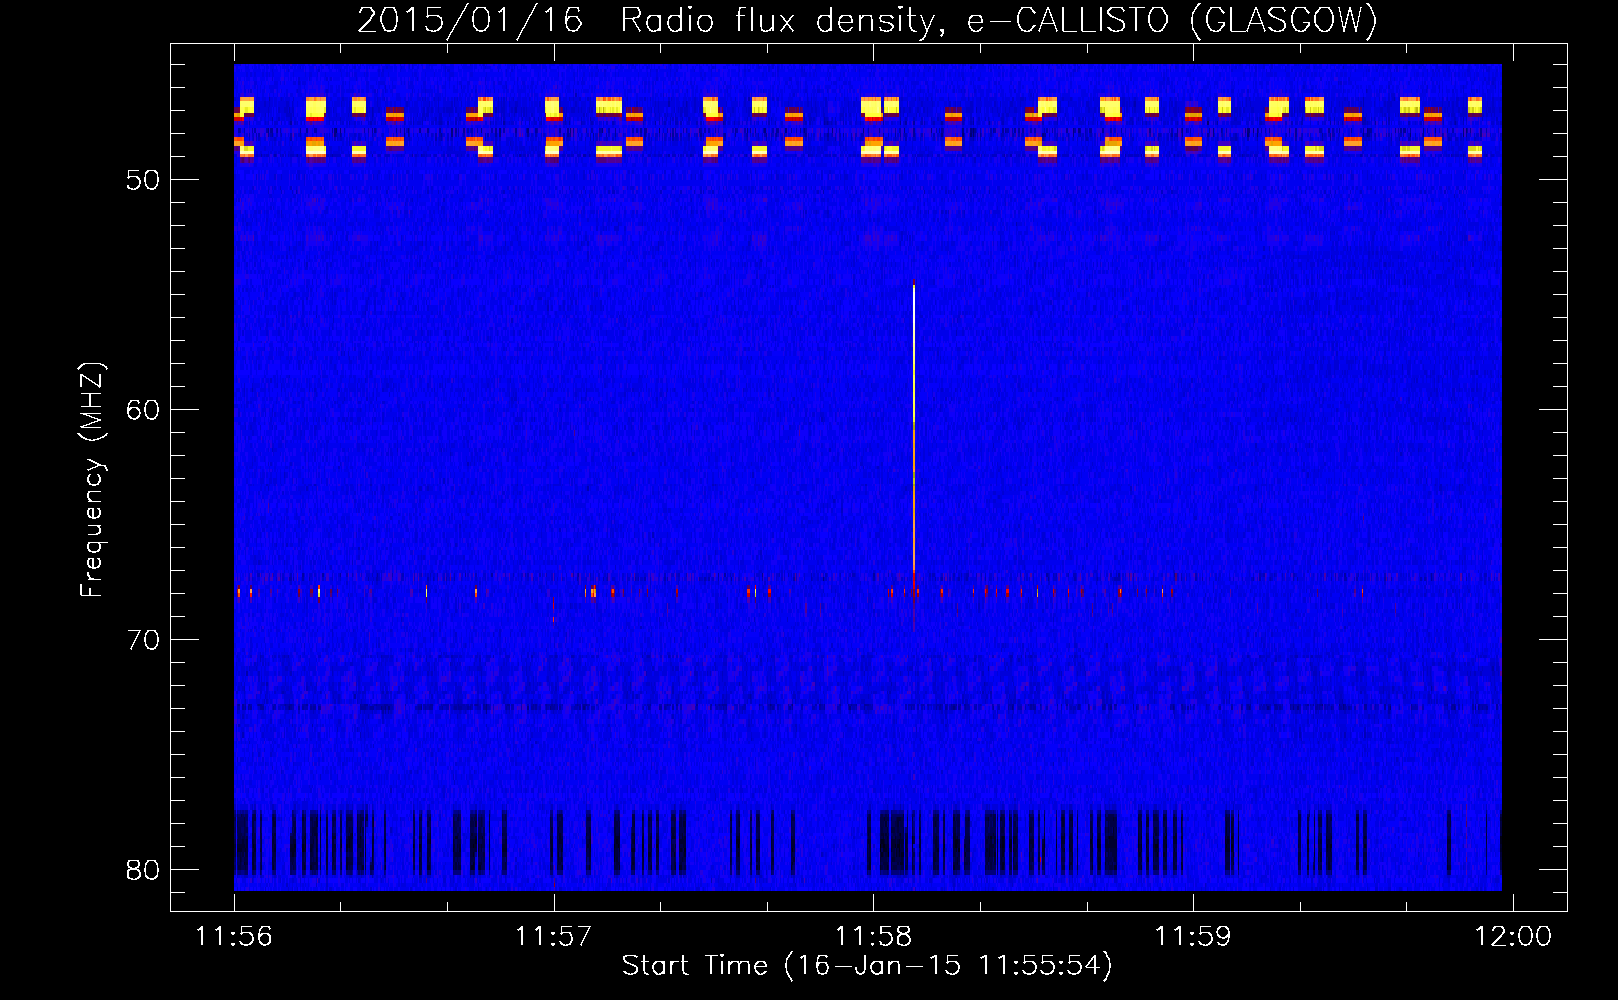The width and height of the screenshot is (1618, 1000).
Task: Click the first yellow interference block at top-left
Action: (246, 105)
